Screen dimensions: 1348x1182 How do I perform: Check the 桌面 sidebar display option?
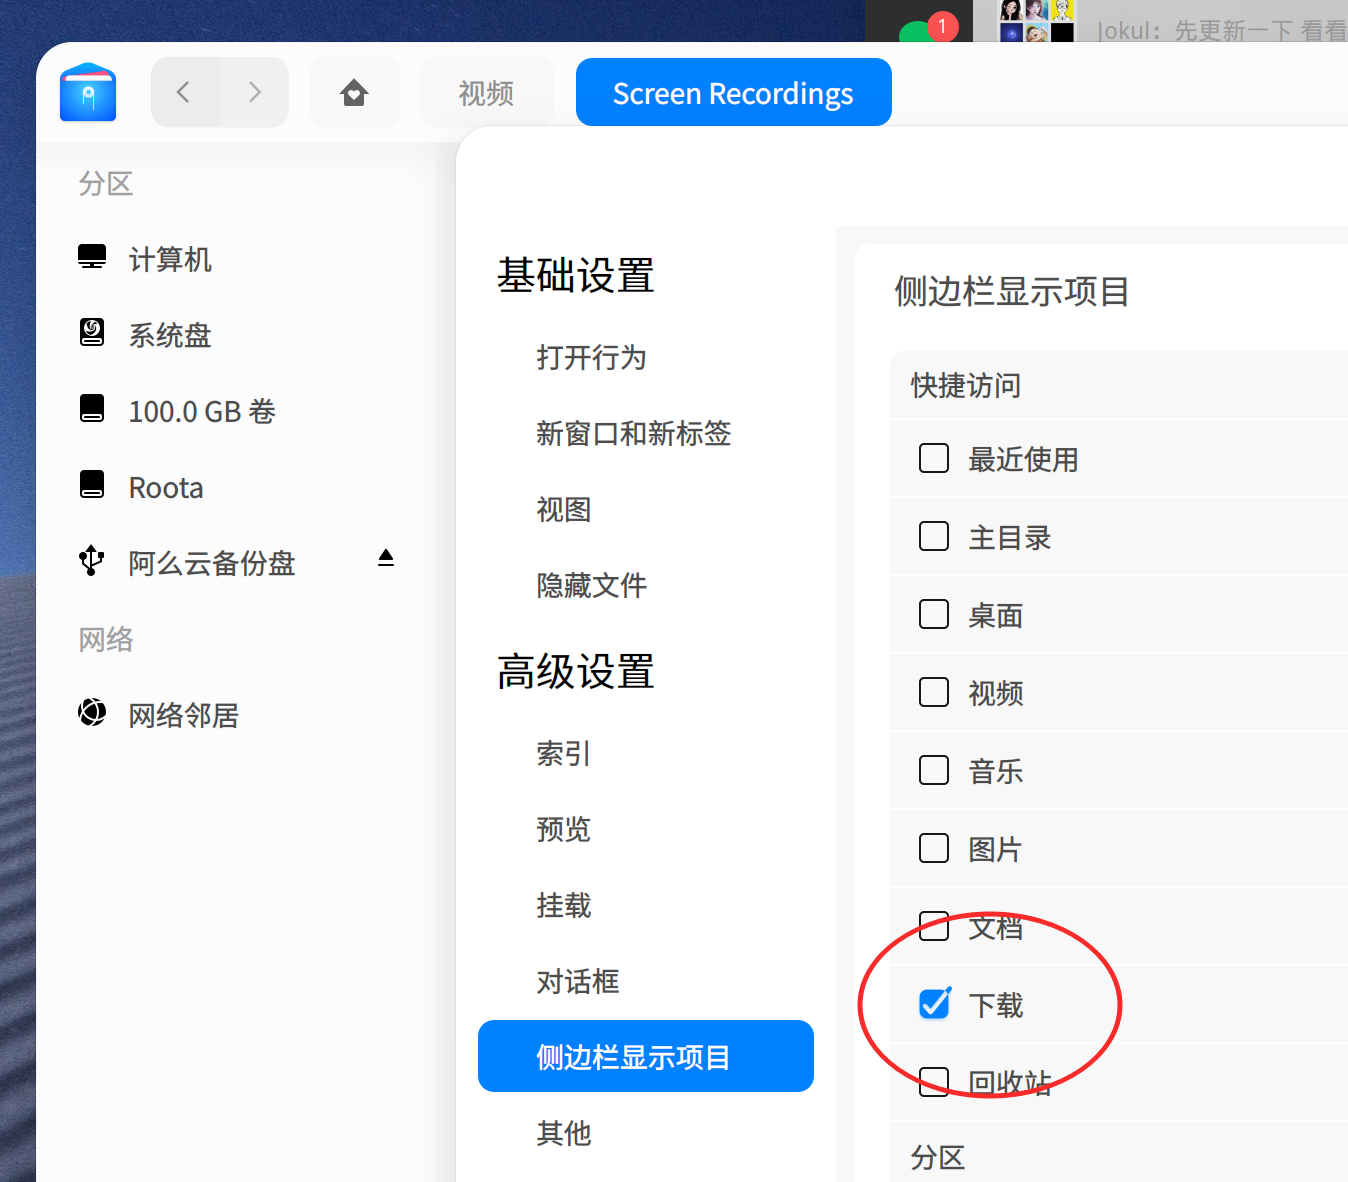(x=933, y=613)
